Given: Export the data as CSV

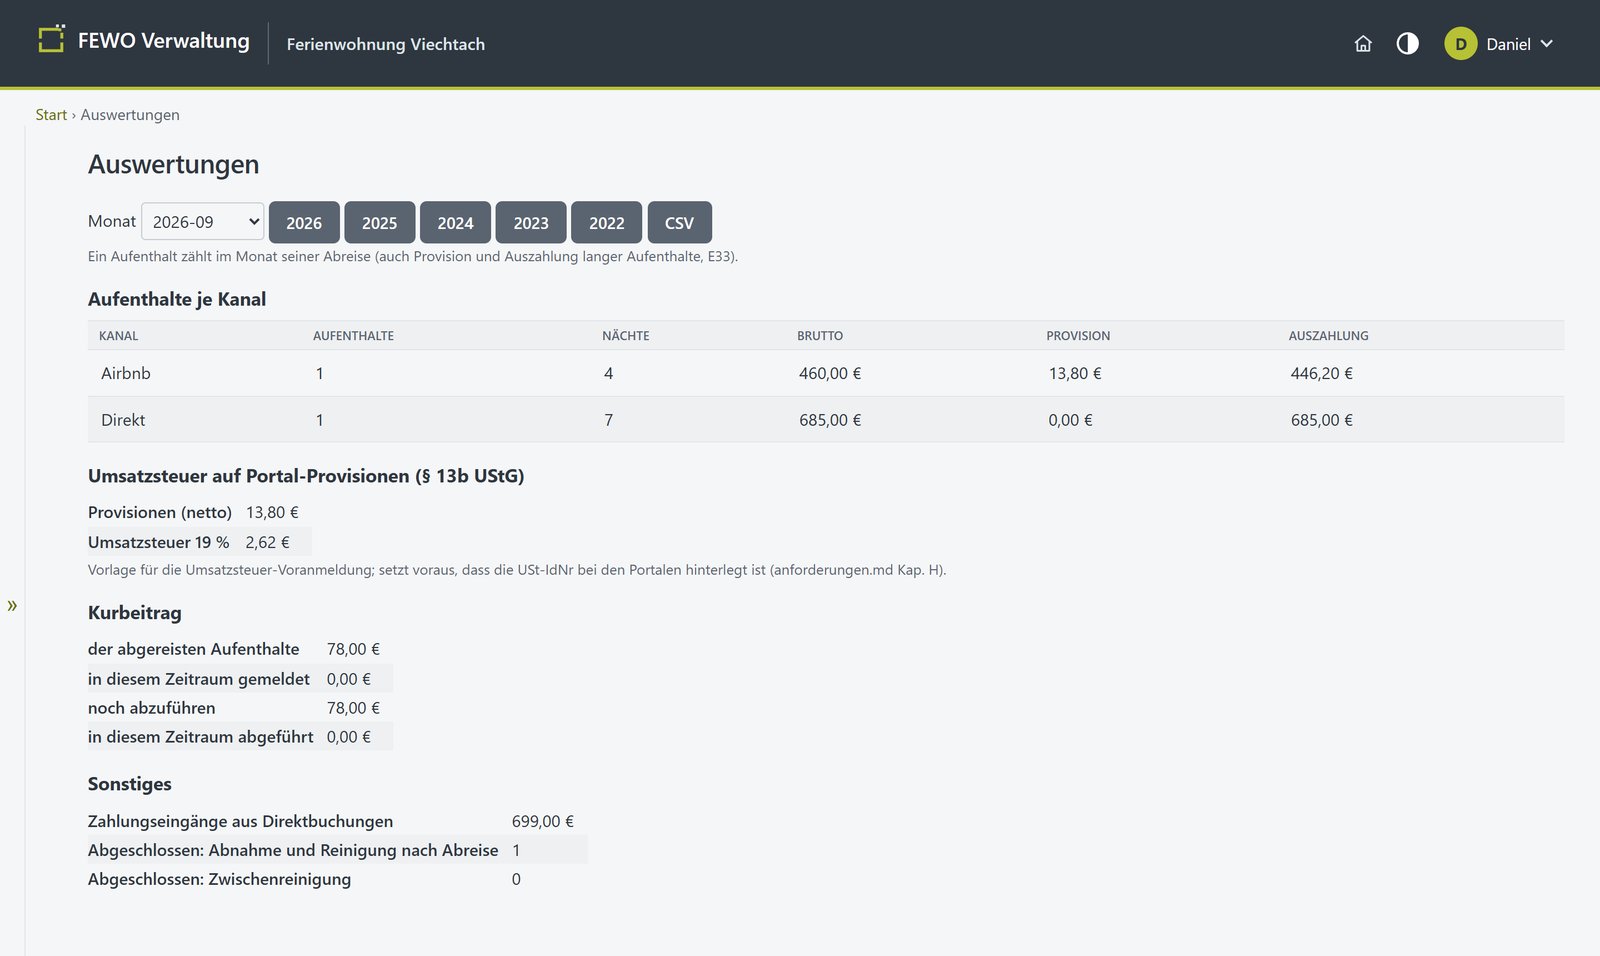Looking at the screenshot, I should (680, 222).
